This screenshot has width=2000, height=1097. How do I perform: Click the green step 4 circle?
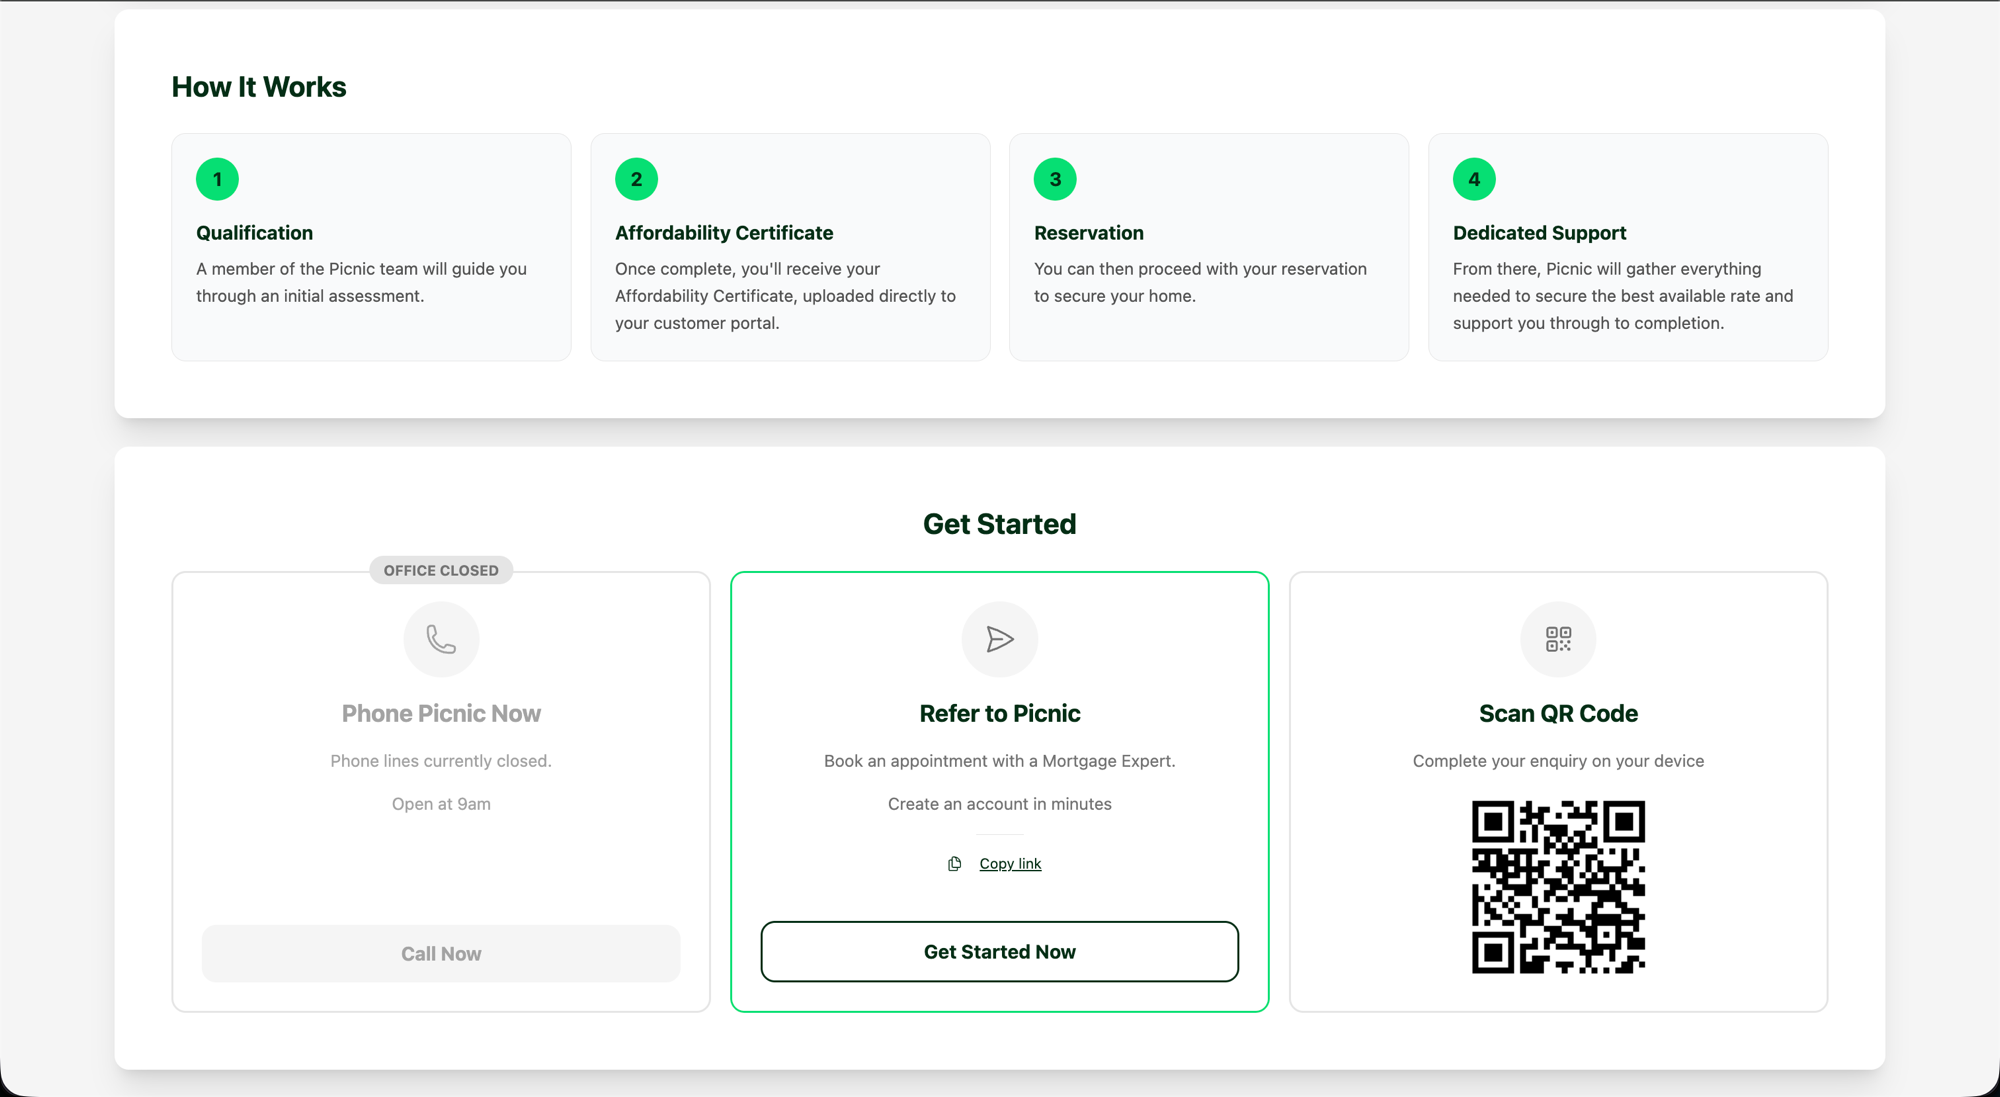point(1474,180)
